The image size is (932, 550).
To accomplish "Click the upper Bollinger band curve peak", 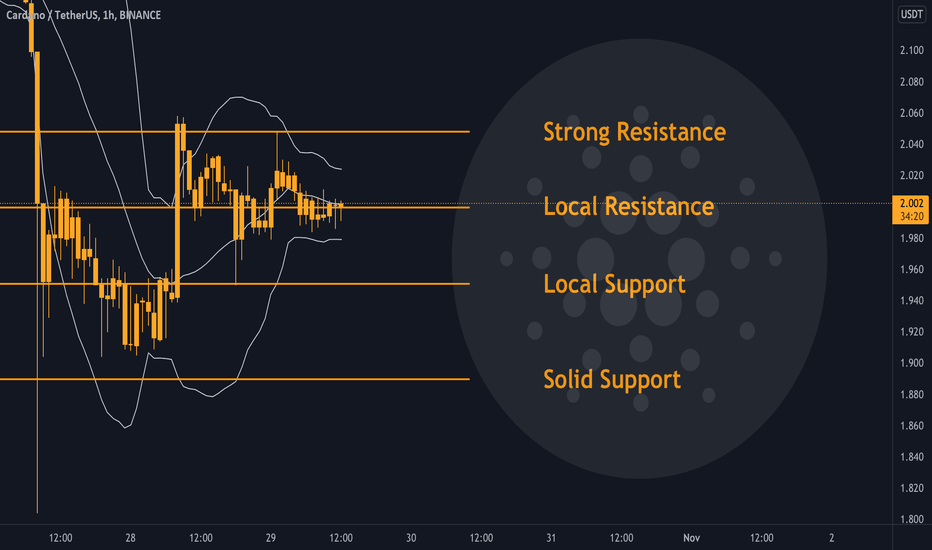I will (239, 96).
